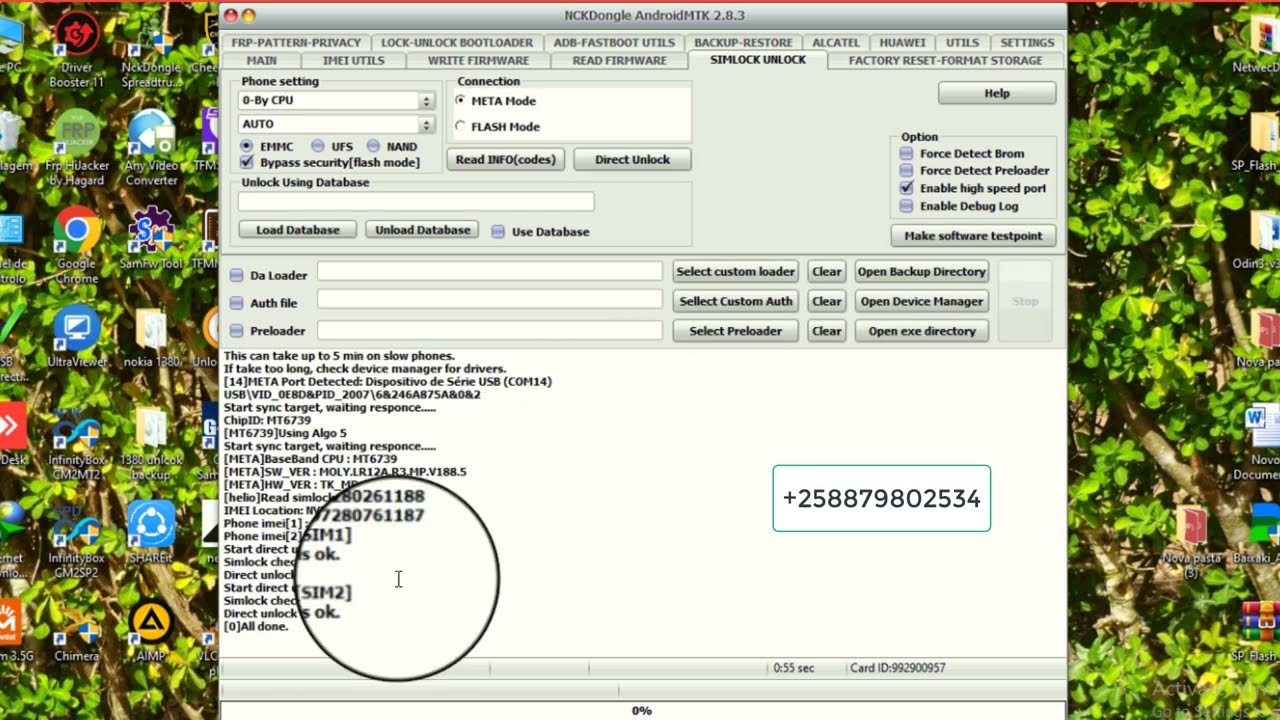Open IMEI UTILS tab

point(353,61)
